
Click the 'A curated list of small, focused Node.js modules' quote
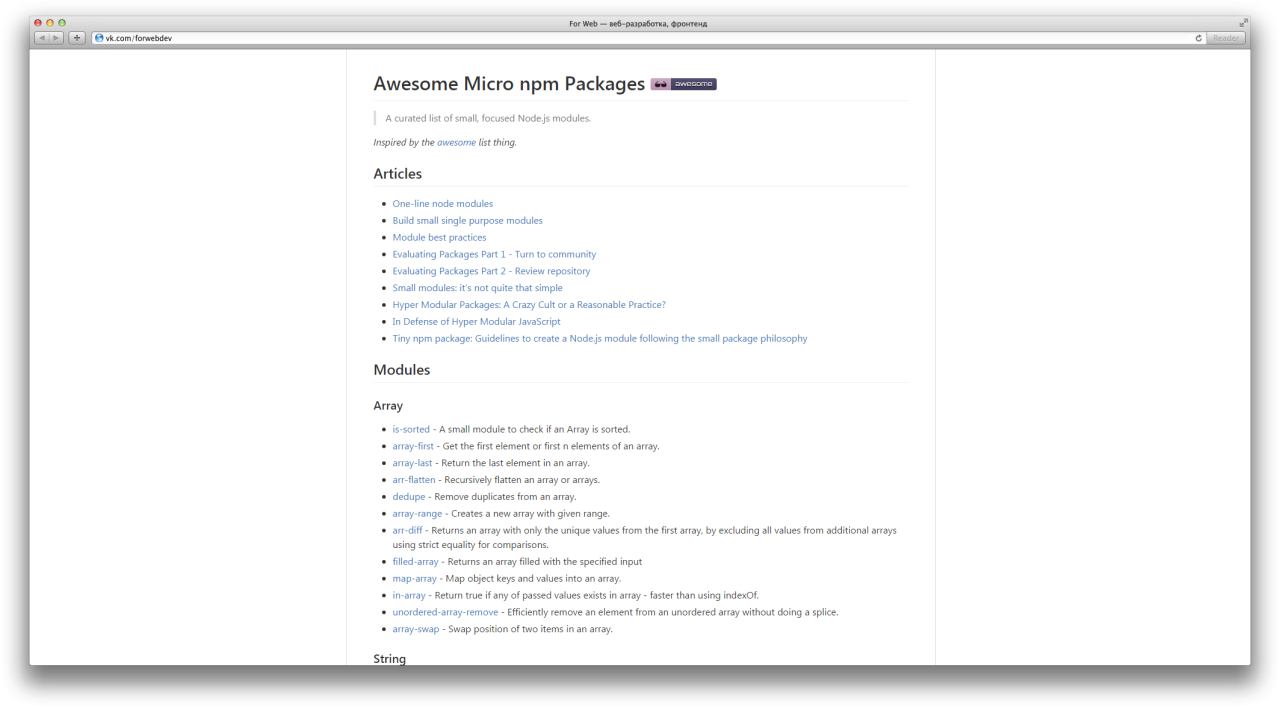click(x=488, y=118)
